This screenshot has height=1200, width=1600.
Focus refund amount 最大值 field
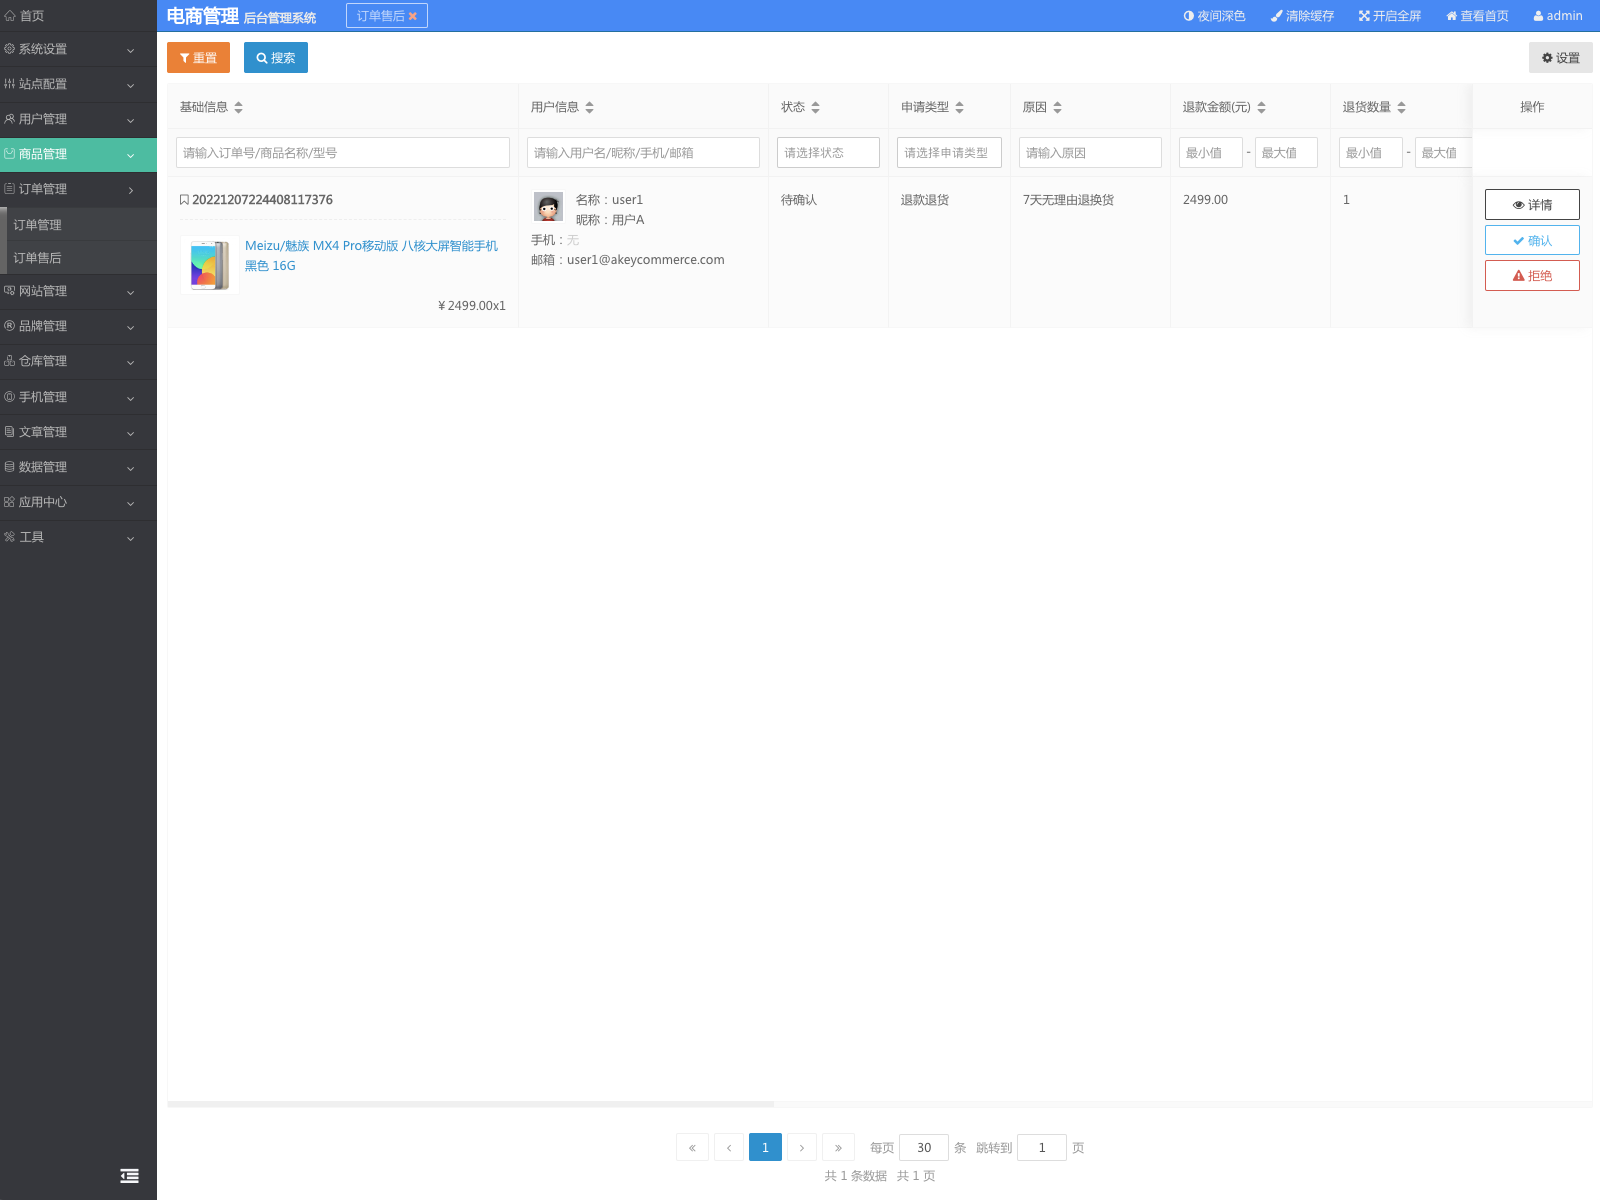coord(1286,152)
